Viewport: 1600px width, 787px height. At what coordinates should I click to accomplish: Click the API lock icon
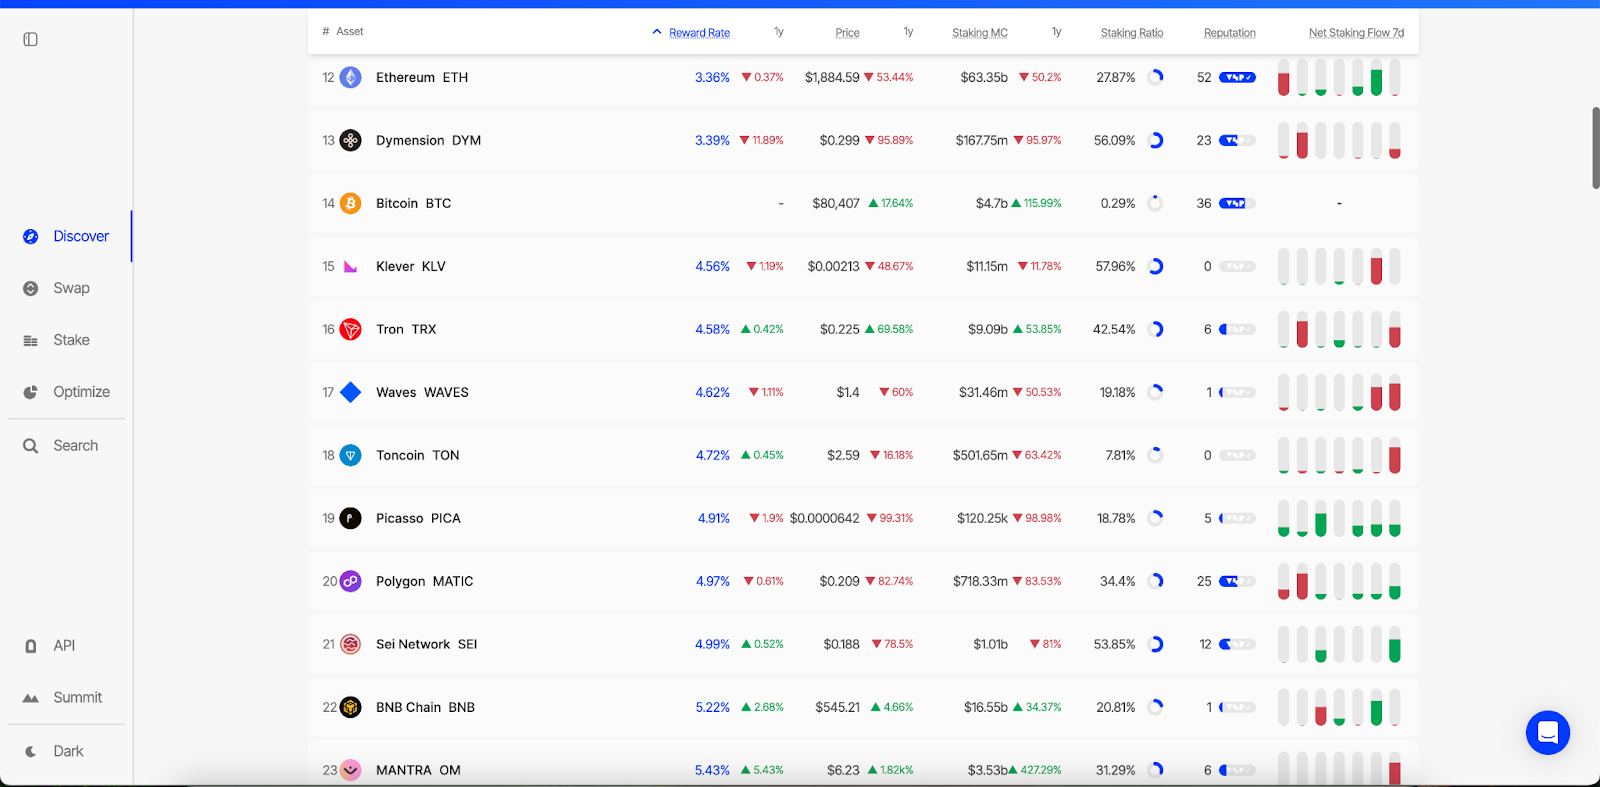(x=31, y=646)
